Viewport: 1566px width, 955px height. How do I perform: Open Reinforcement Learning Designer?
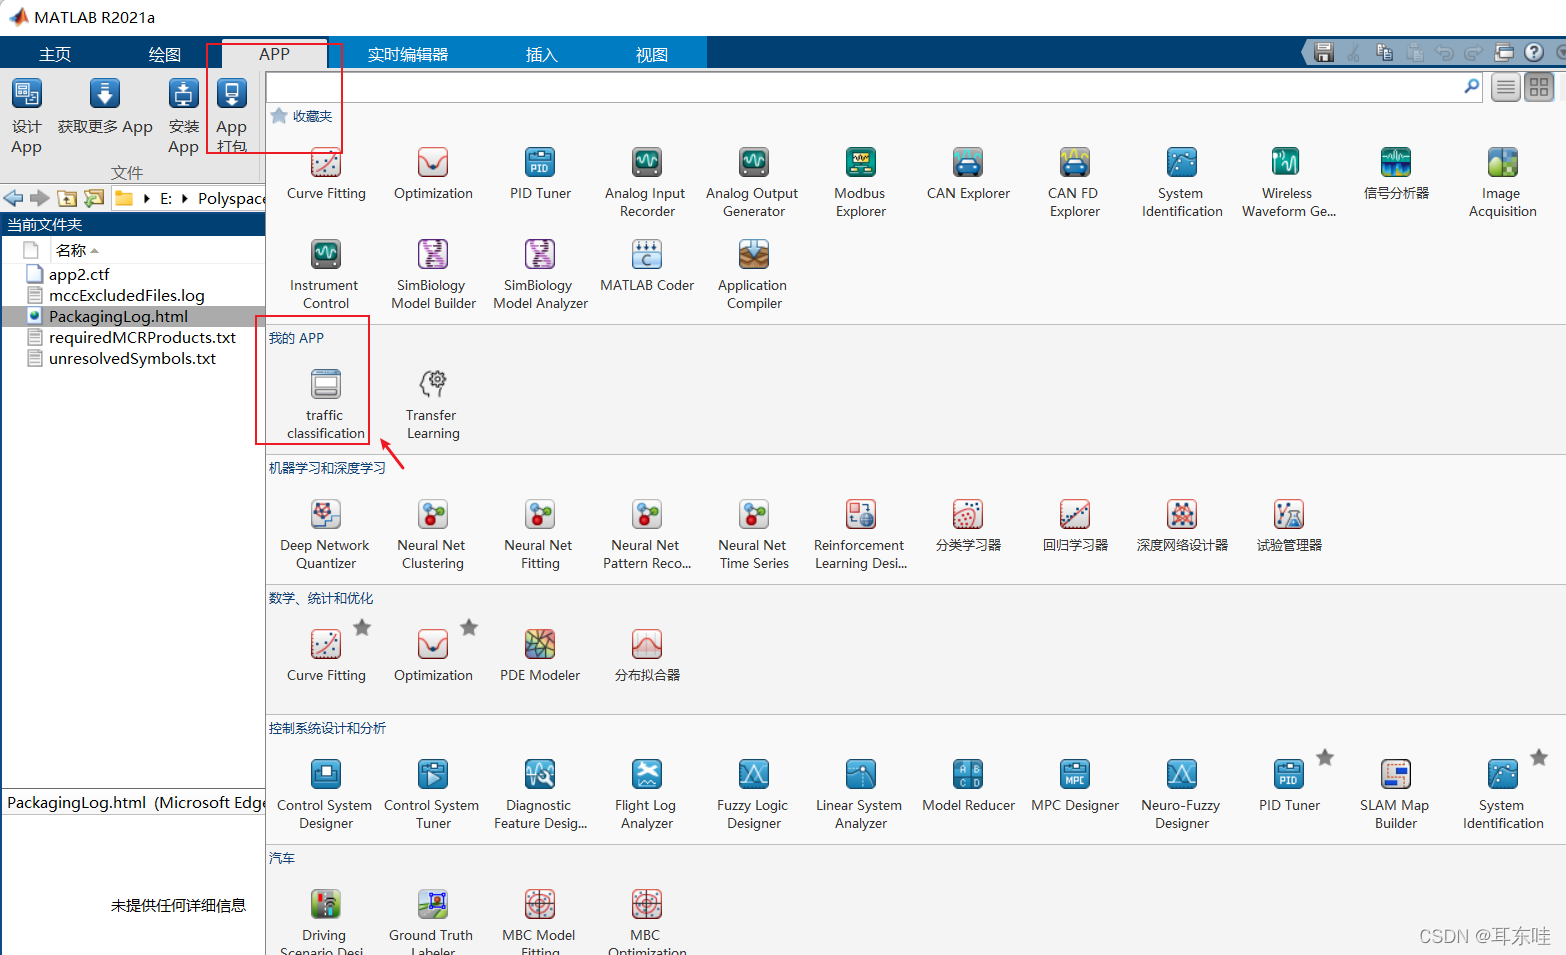860,535
